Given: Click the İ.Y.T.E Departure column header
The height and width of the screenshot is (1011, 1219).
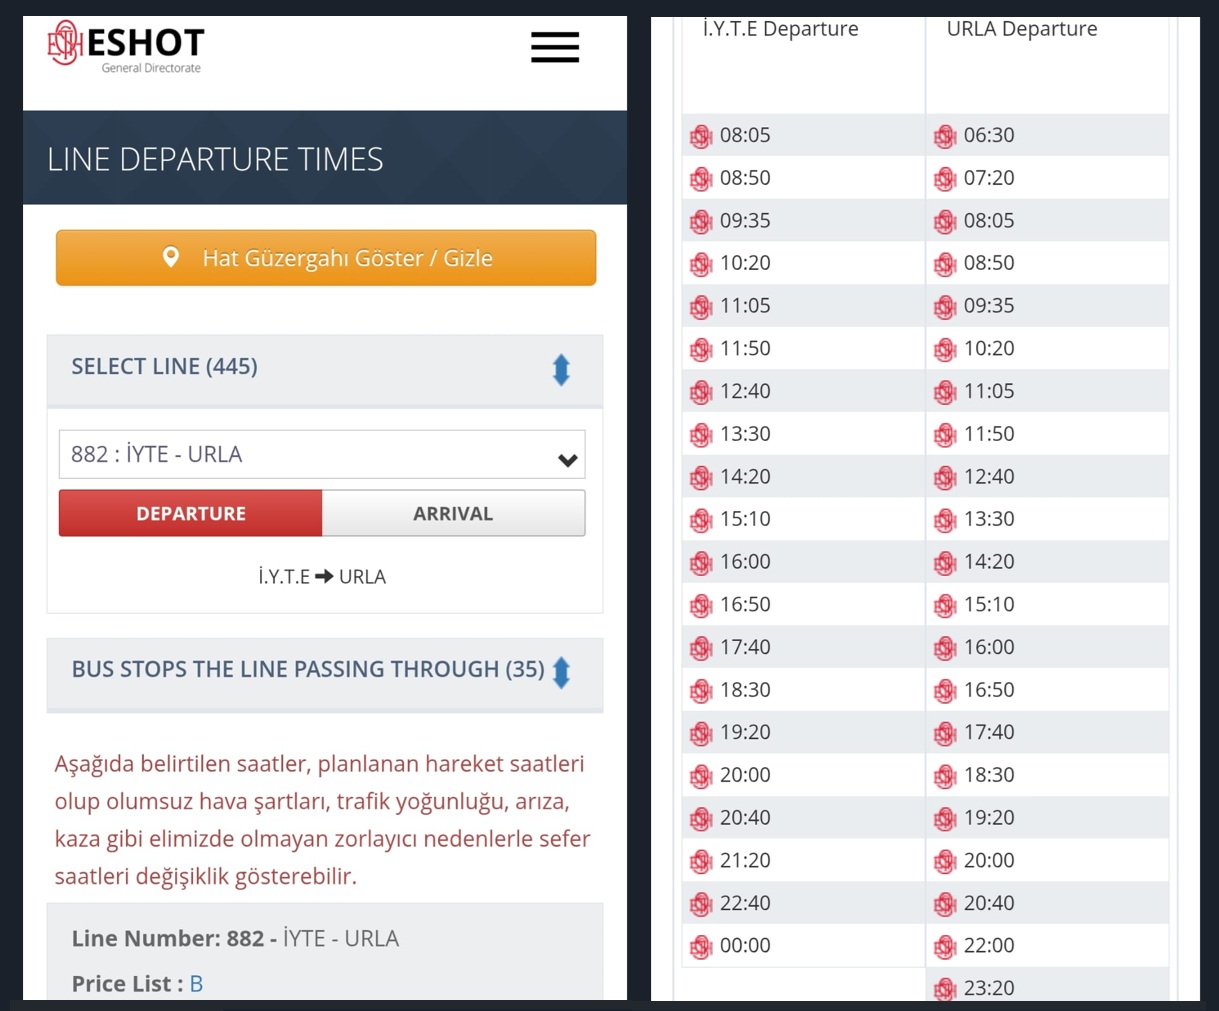Looking at the screenshot, I should 780,29.
